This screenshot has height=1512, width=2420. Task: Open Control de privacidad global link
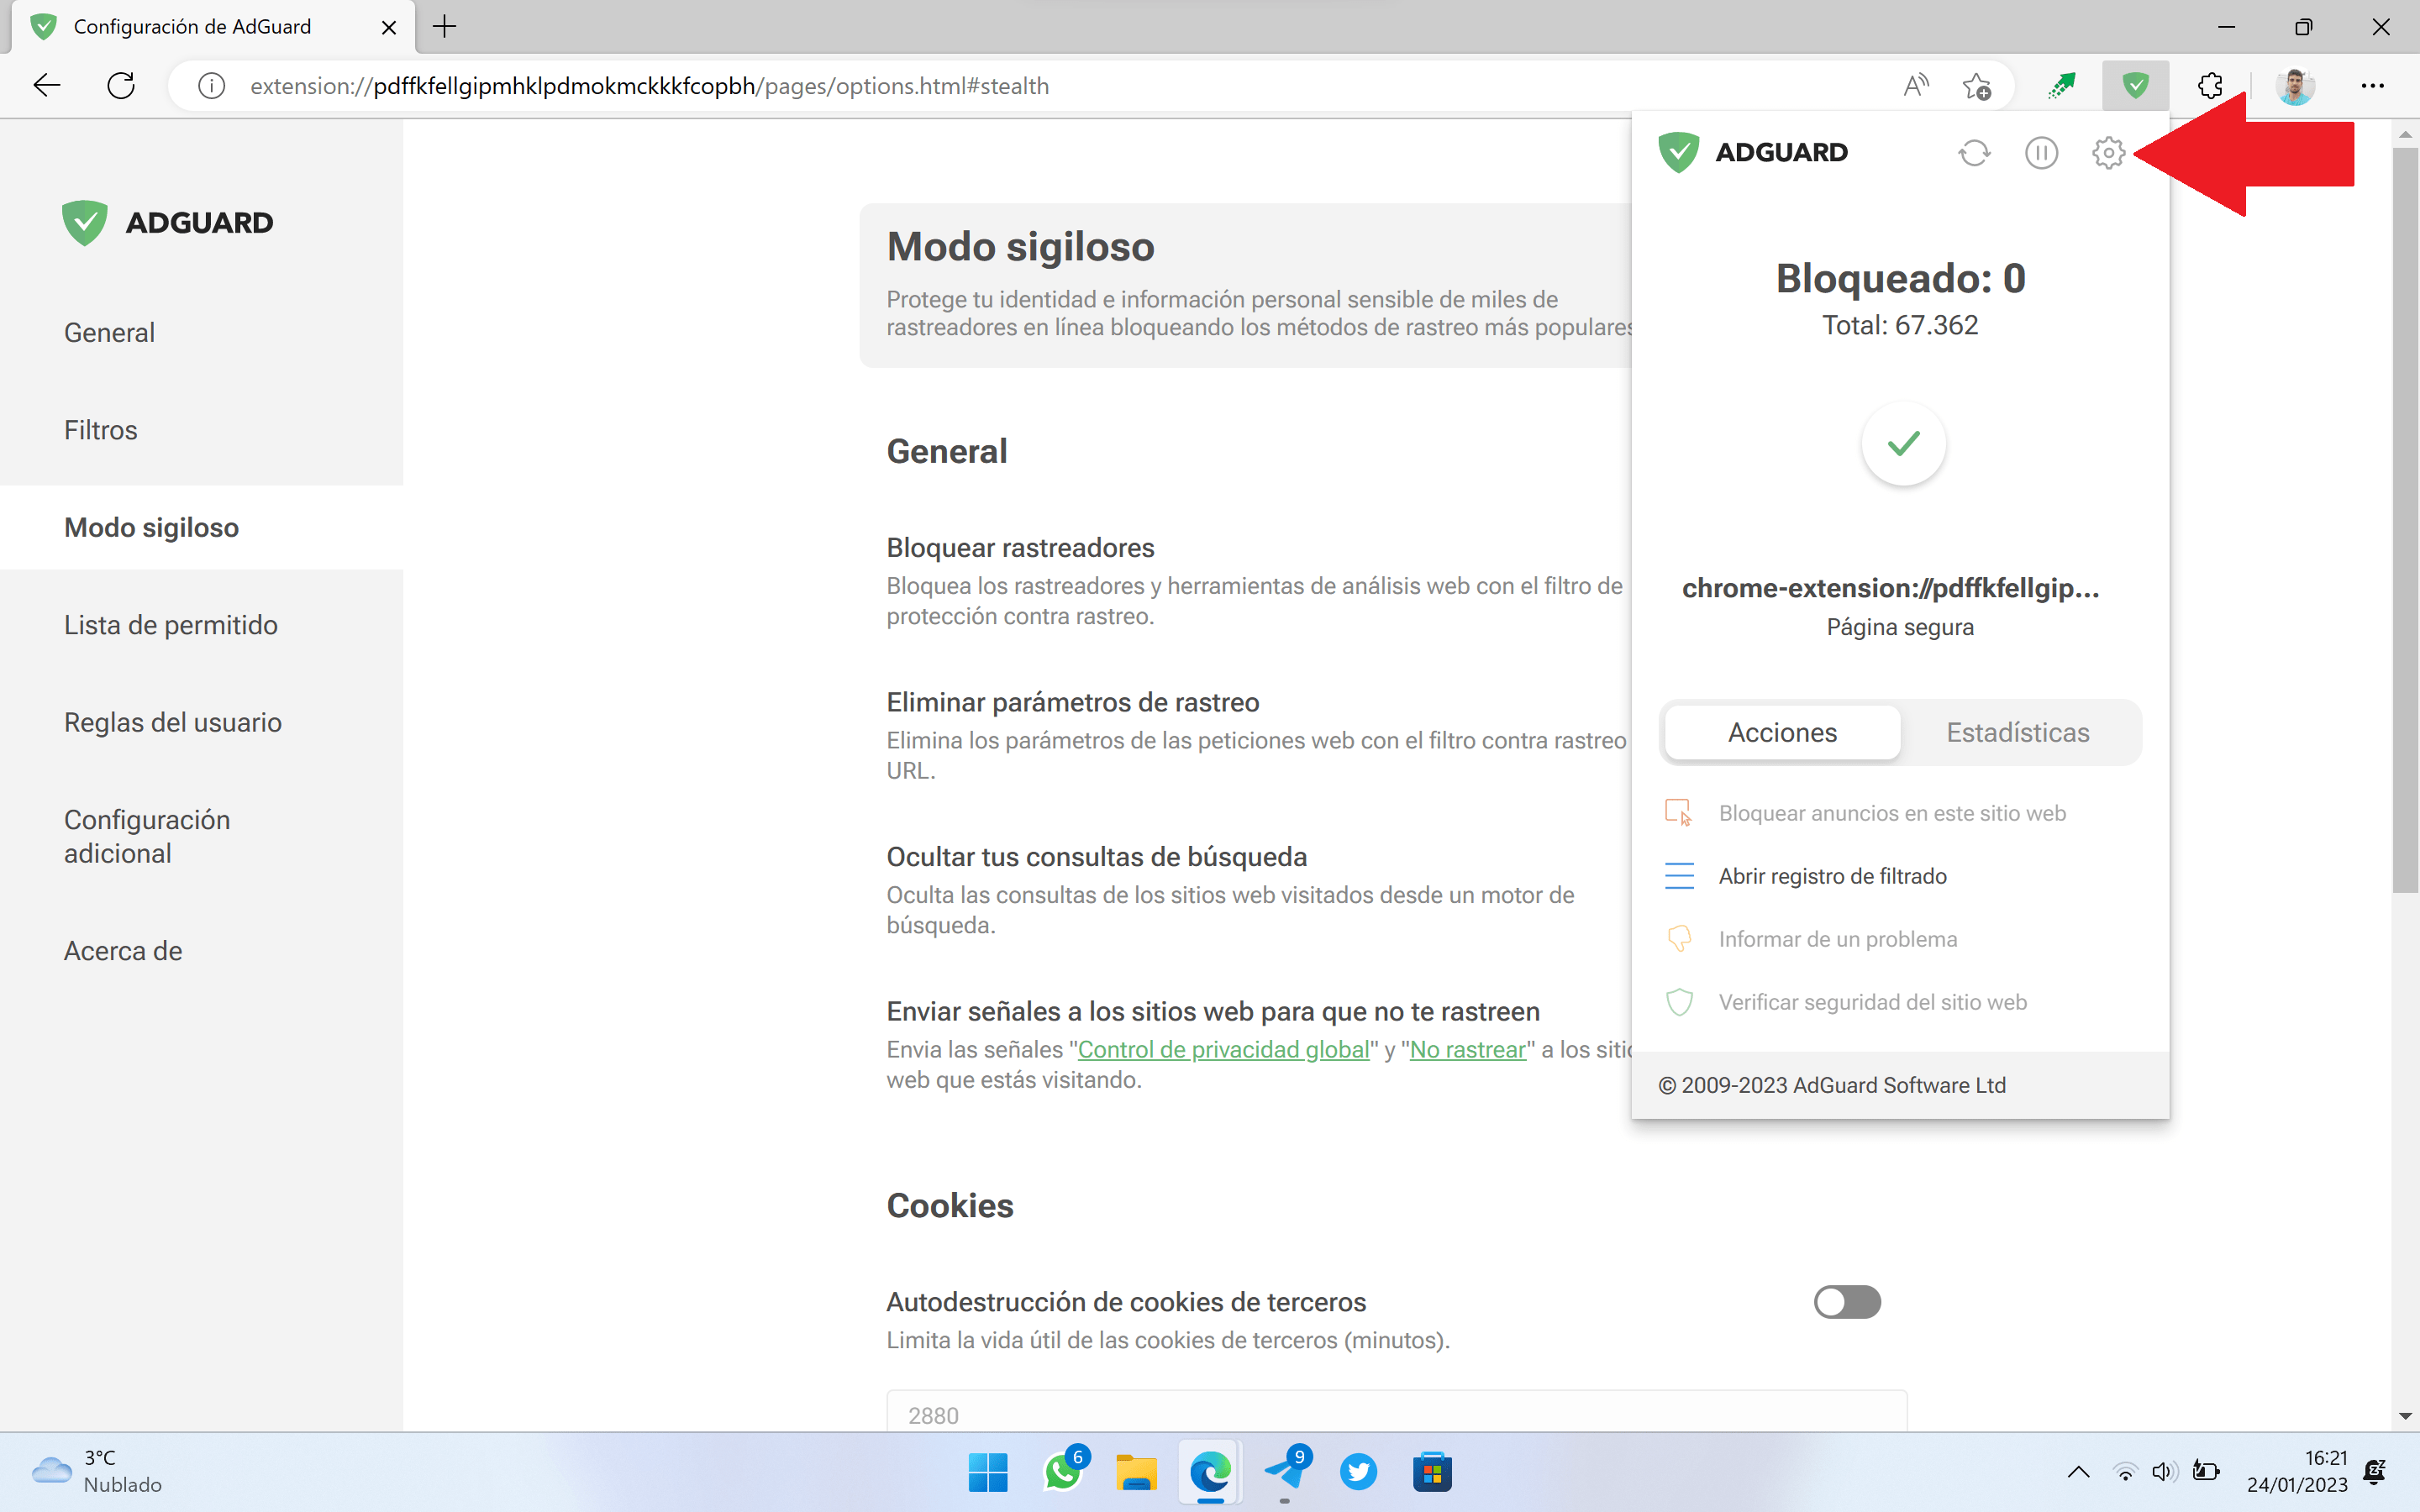click(x=1223, y=1050)
